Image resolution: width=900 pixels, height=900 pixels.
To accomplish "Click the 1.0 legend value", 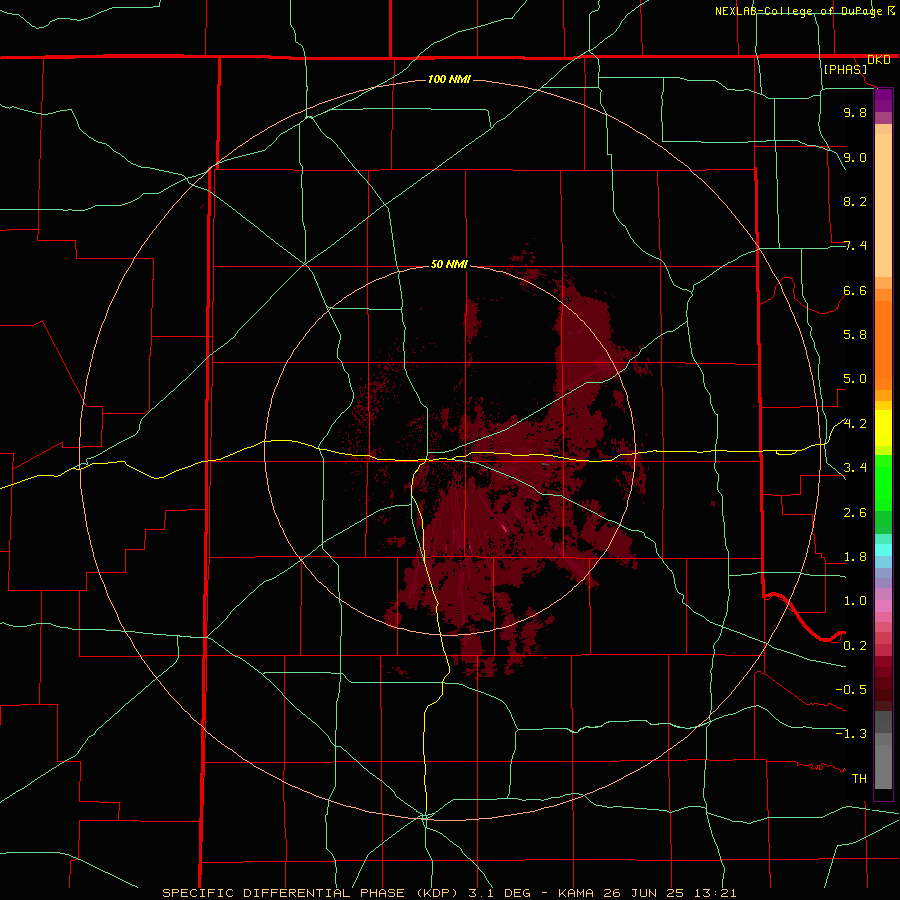I will click(855, 601).
